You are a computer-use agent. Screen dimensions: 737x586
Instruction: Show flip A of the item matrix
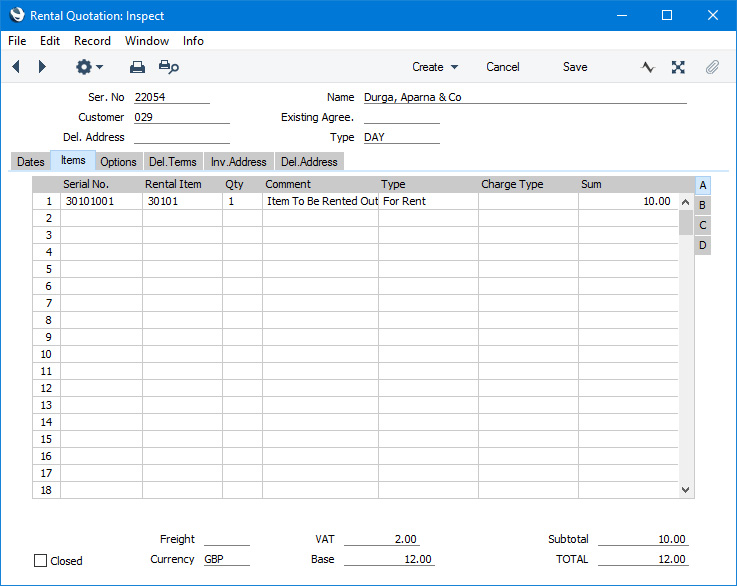point(702,185)
